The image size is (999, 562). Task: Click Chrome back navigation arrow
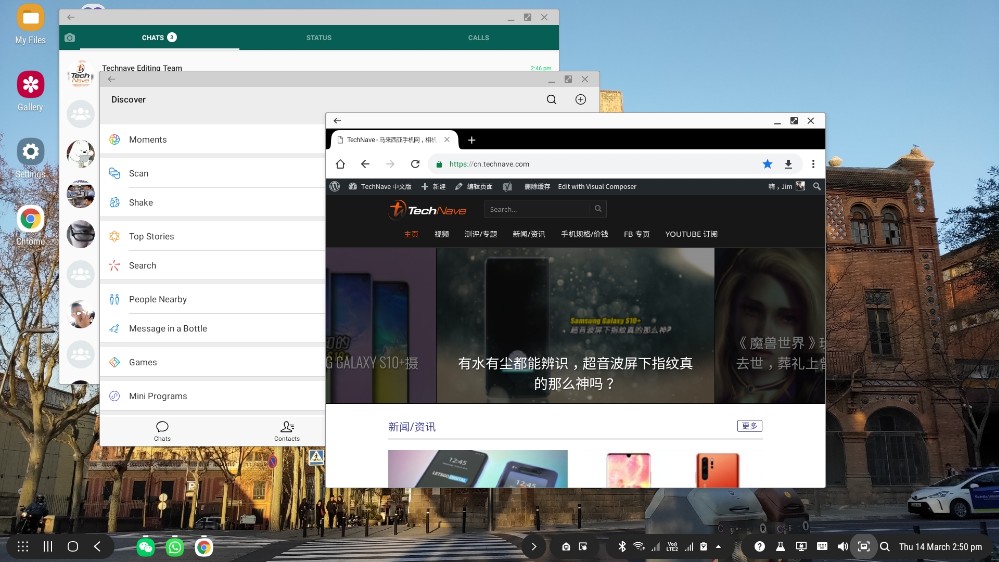tap(365, 164)
